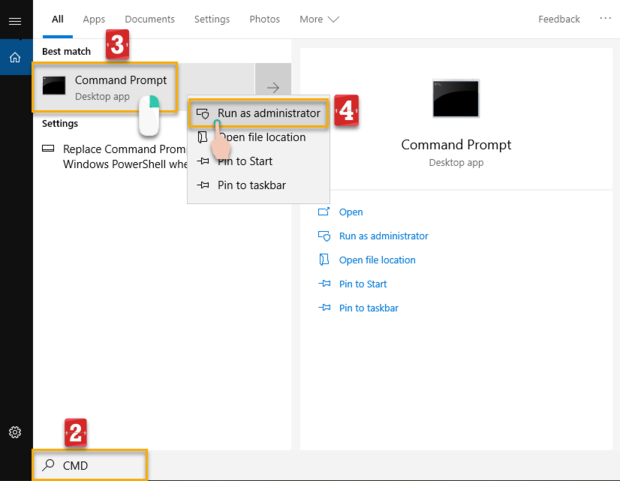Click keyboard icon beside Replace Command Prompt
The width and height of the screenshot is (620, 481).
(x=48, y=149)
